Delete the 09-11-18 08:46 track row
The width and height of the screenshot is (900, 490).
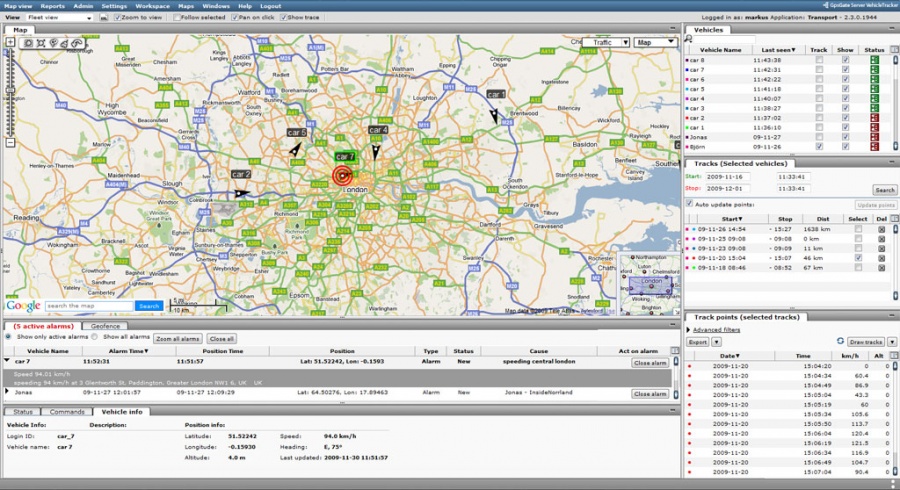click(x=882, y=268)
